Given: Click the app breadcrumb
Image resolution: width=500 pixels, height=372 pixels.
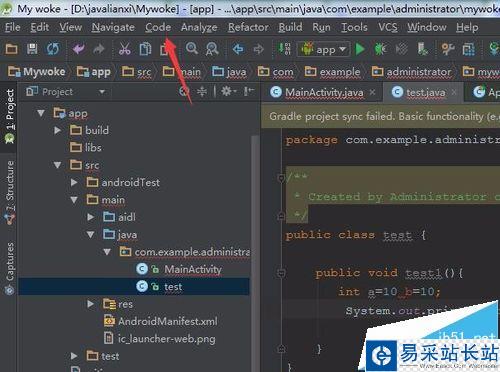Looking at the screenshot, I should coord(94,71).
